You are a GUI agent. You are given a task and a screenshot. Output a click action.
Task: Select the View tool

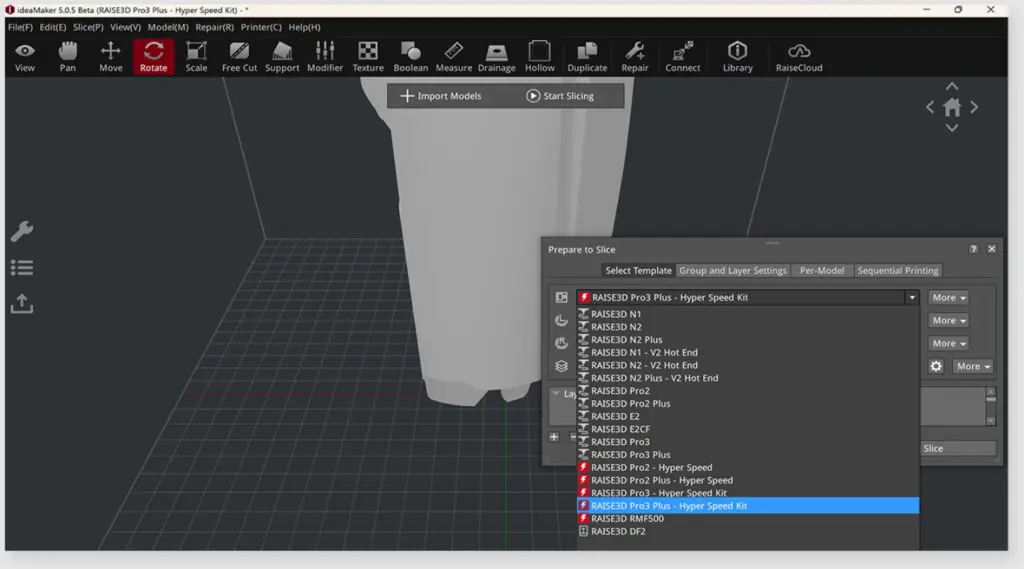pyautogui.click(x=25, y=57)
